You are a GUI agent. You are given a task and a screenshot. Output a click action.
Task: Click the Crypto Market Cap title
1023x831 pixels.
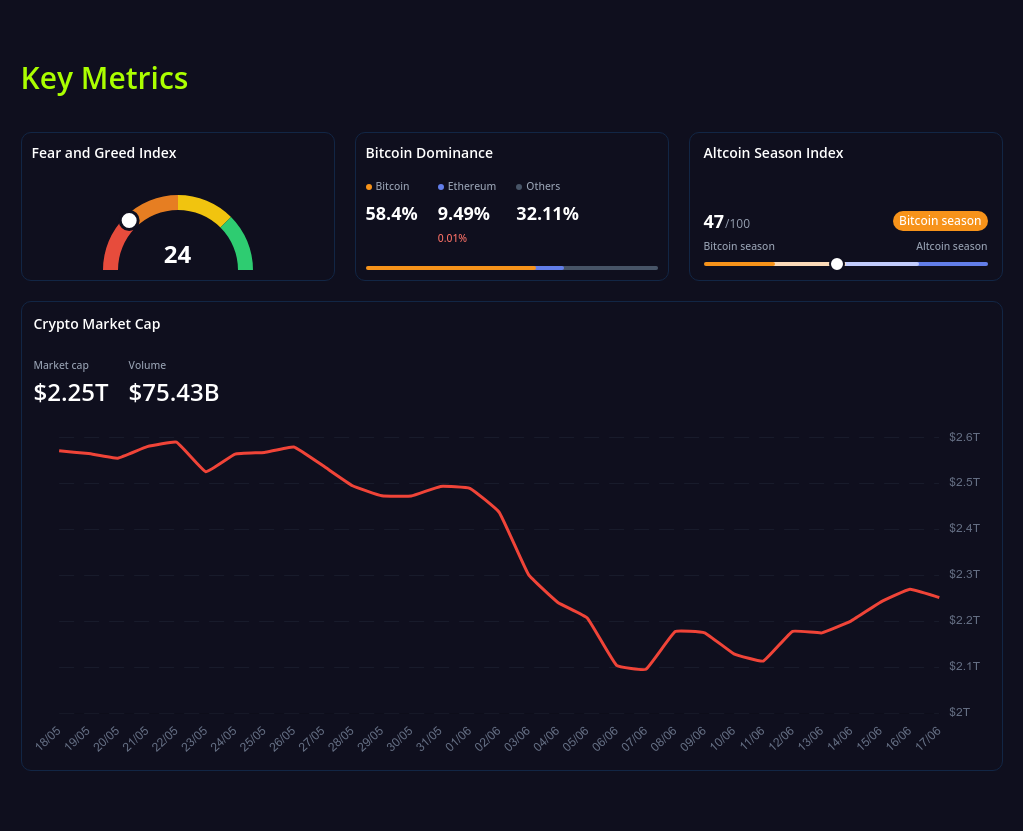(97, 324)
